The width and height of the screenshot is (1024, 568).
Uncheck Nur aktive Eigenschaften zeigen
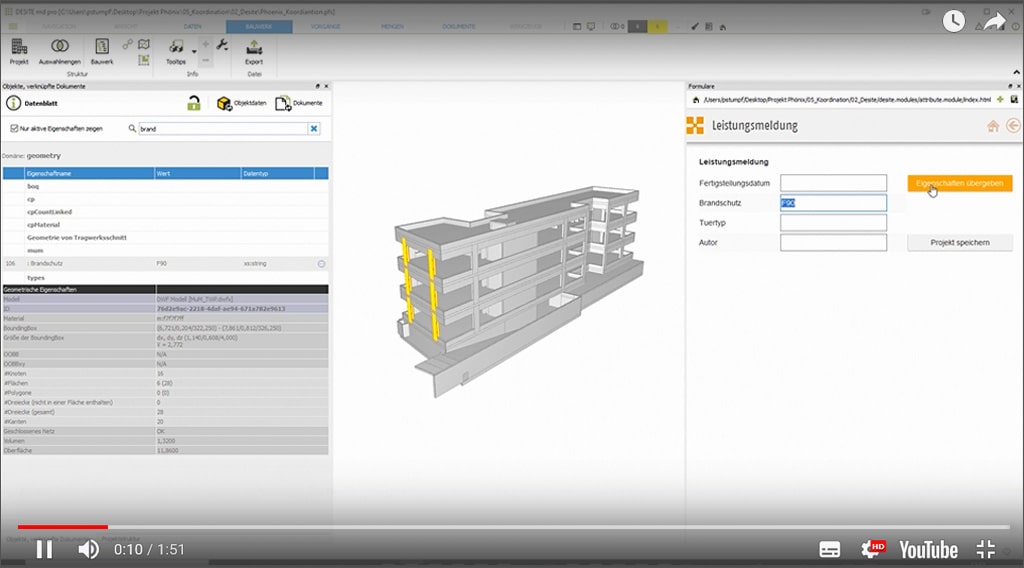pyautogui.click(x=14, y=128)
